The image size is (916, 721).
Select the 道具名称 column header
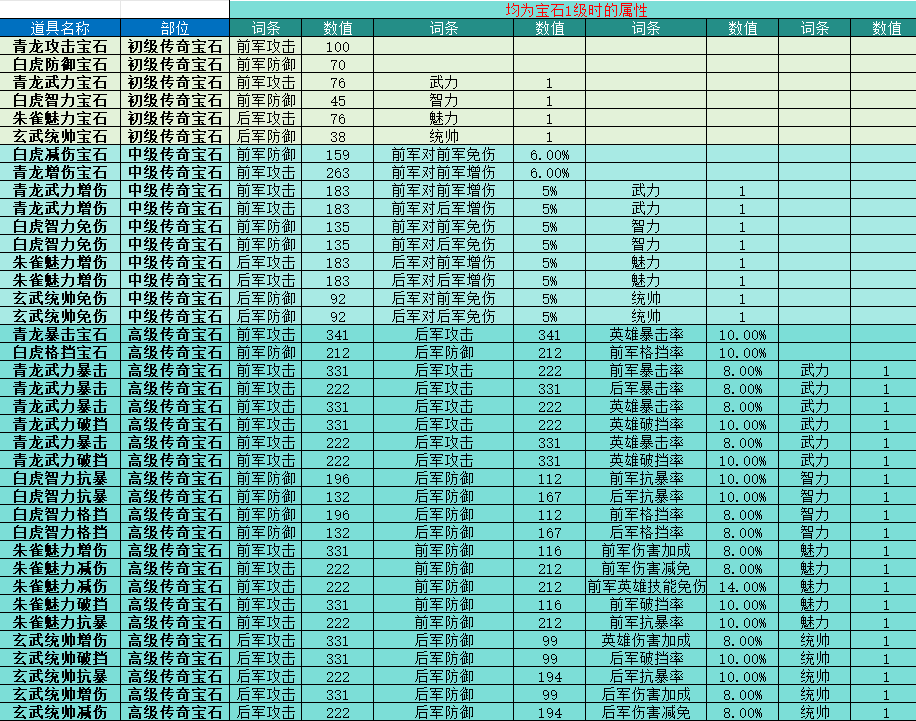60,28
